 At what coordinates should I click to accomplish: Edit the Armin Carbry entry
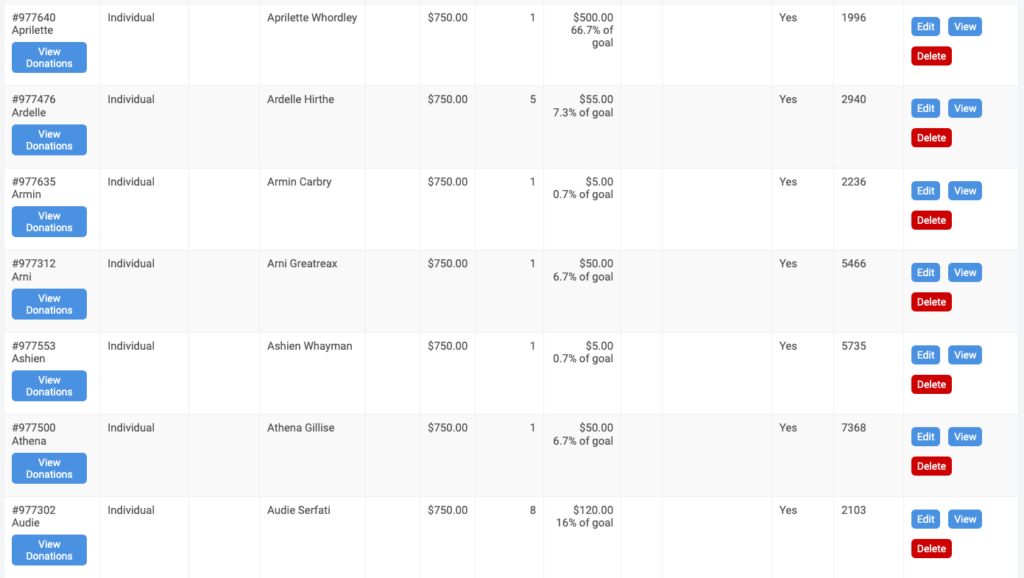925,191
